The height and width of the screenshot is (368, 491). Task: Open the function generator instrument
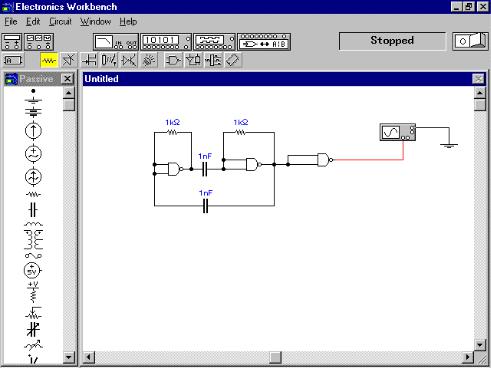pos(39,42)
